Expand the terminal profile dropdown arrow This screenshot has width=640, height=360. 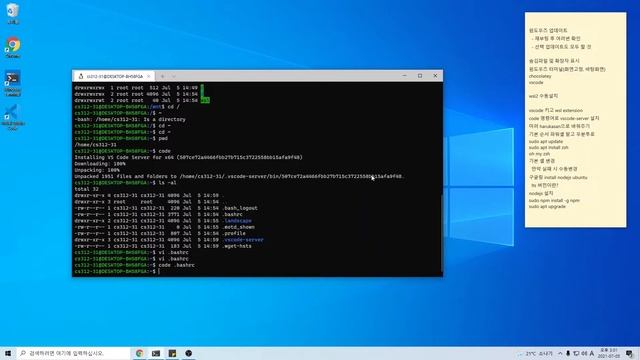coord(174,76)
